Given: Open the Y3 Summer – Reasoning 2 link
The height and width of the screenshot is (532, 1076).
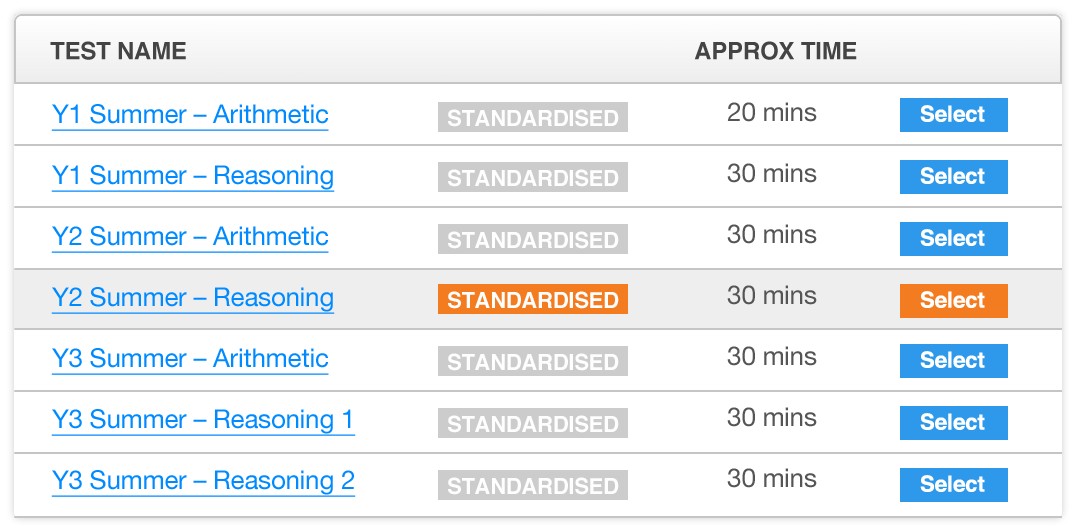Looking at the screenshot, I should pos(203,481).
